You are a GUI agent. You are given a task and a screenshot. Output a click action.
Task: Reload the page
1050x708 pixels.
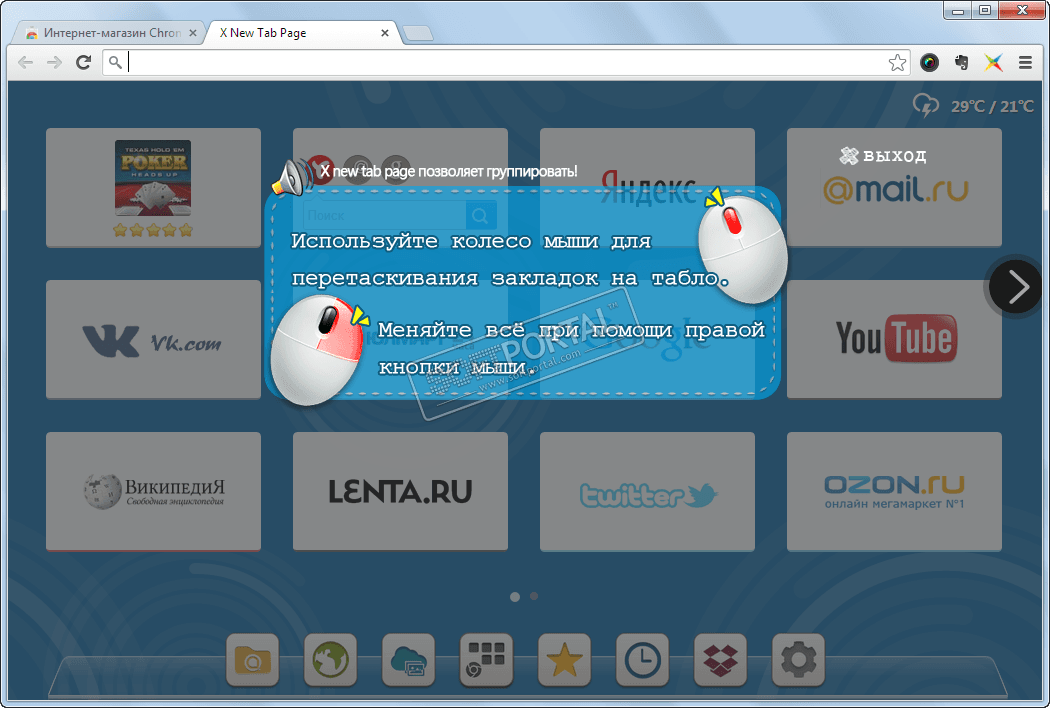tap(83, 62)
